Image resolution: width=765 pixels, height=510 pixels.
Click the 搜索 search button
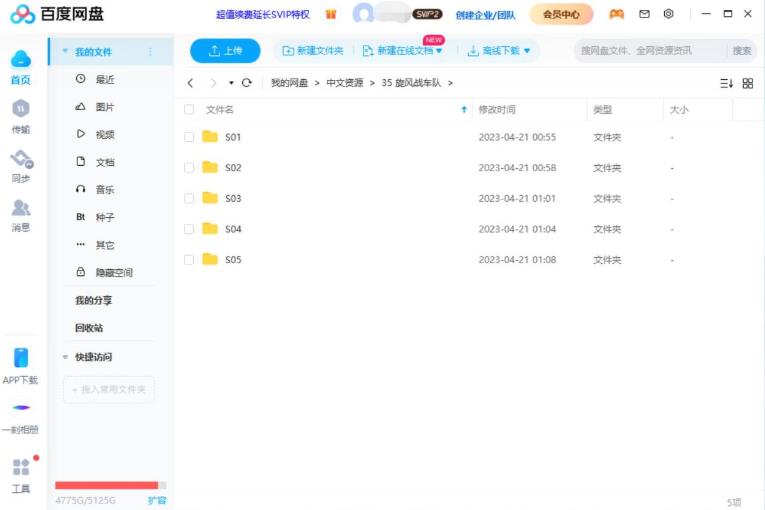tap(742, 50)
